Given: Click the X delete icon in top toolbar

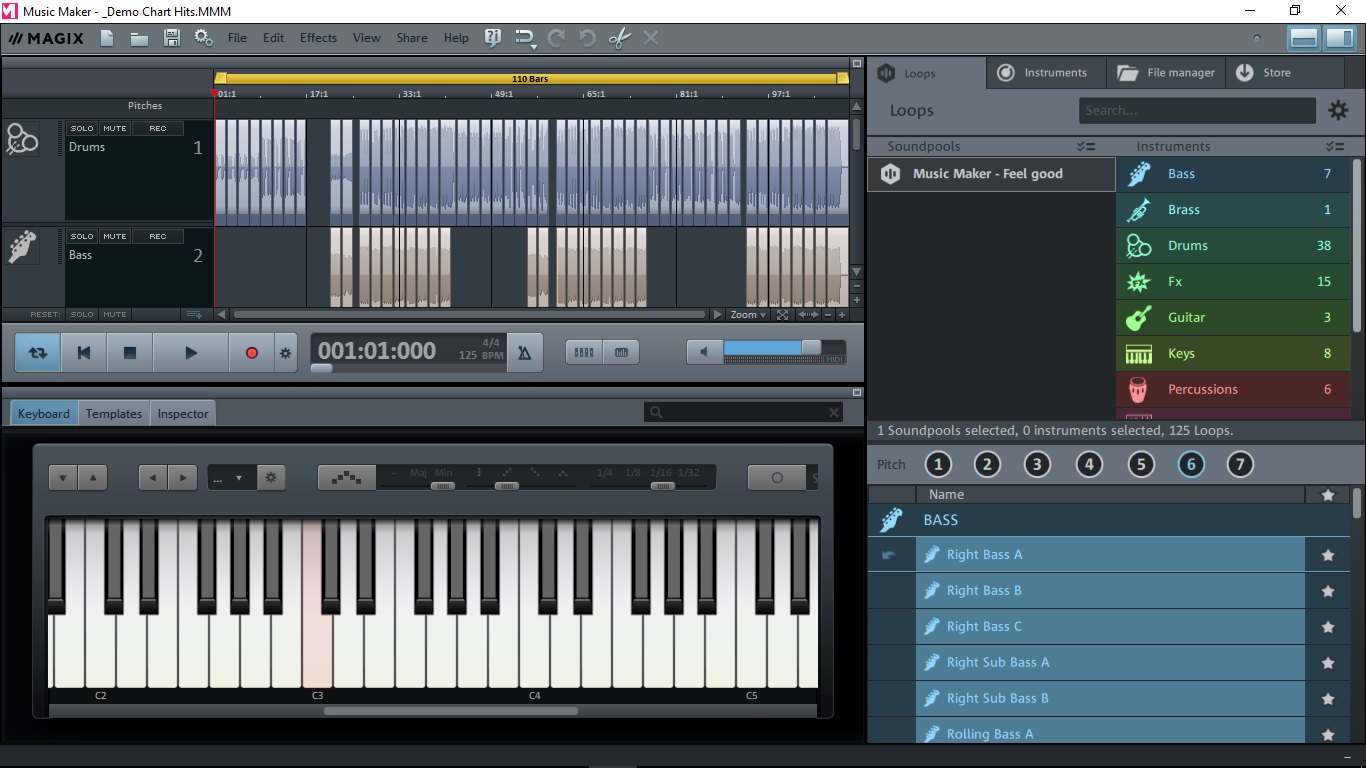Looking at the screenshot, I should coord(651,38).
